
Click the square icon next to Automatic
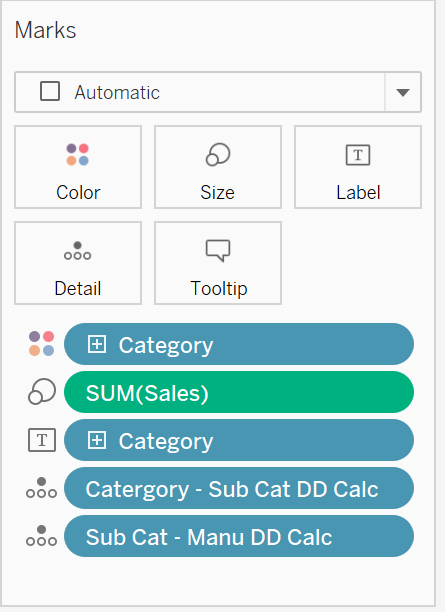[50, 91]
